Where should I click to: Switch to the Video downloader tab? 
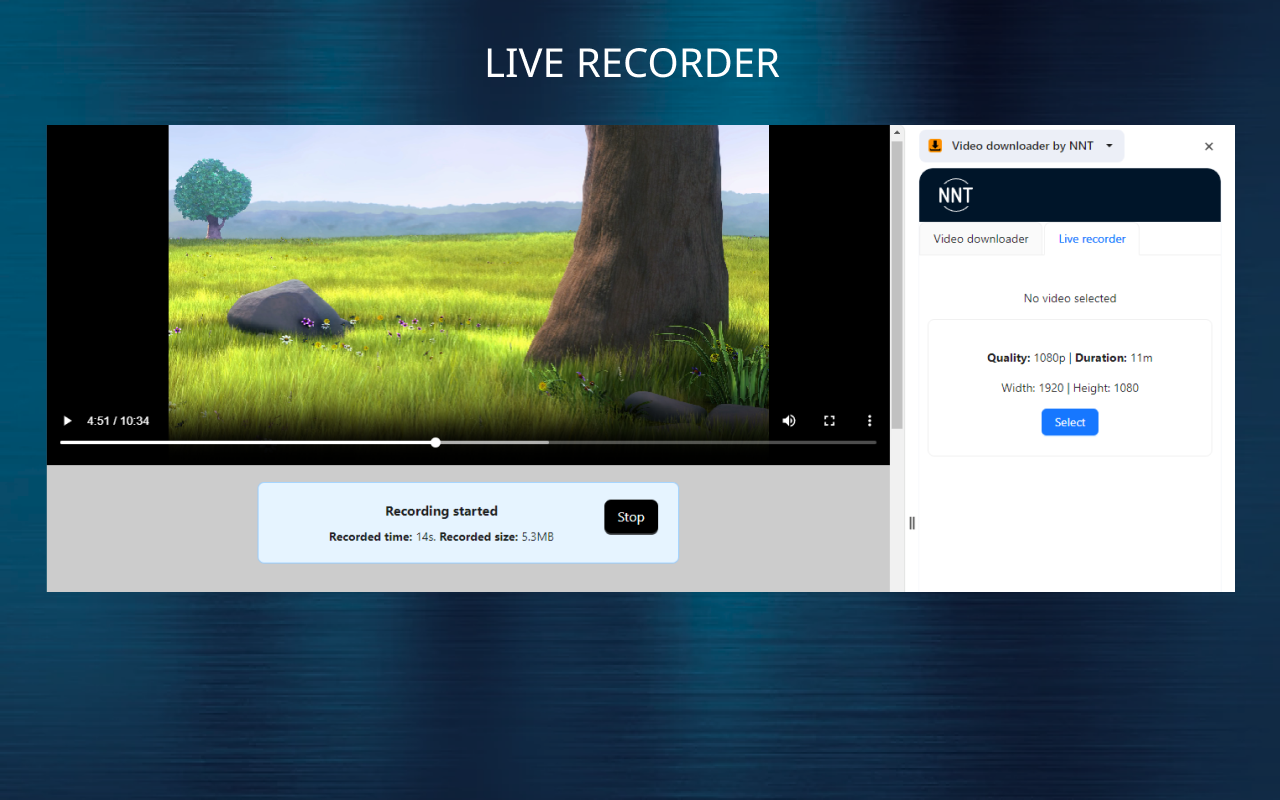981,239
